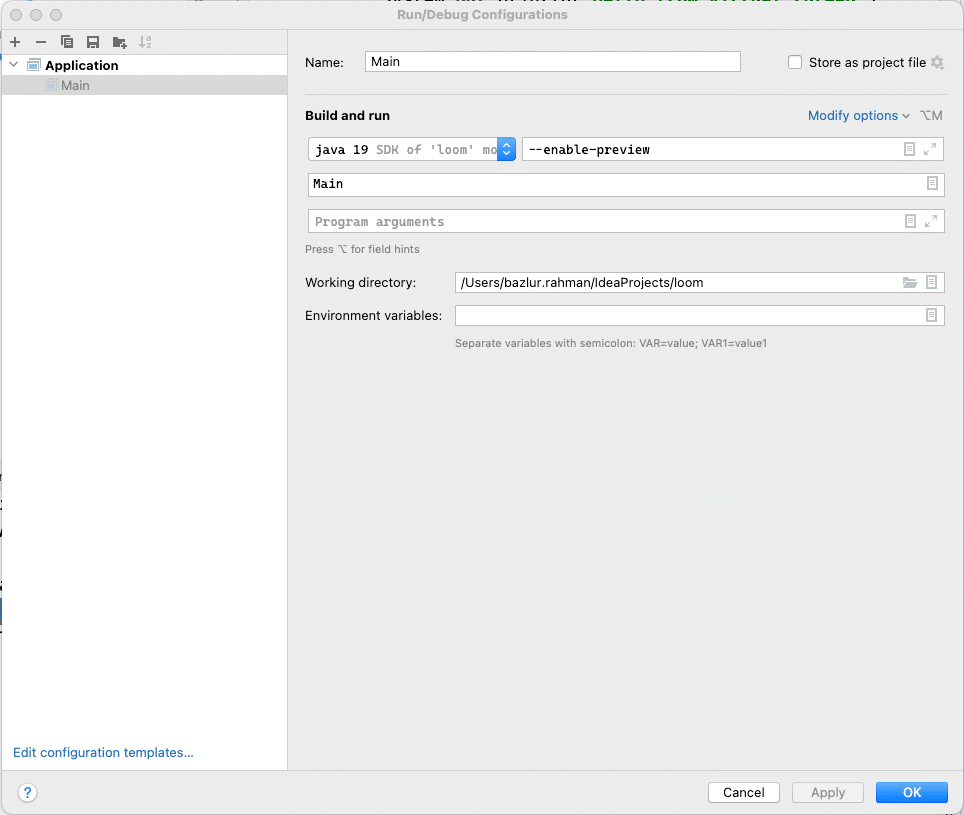The height and width of the screenshot is (815, 964).
Task: Copy the configuration using the duplicate icon
Action: pos(67,42)
